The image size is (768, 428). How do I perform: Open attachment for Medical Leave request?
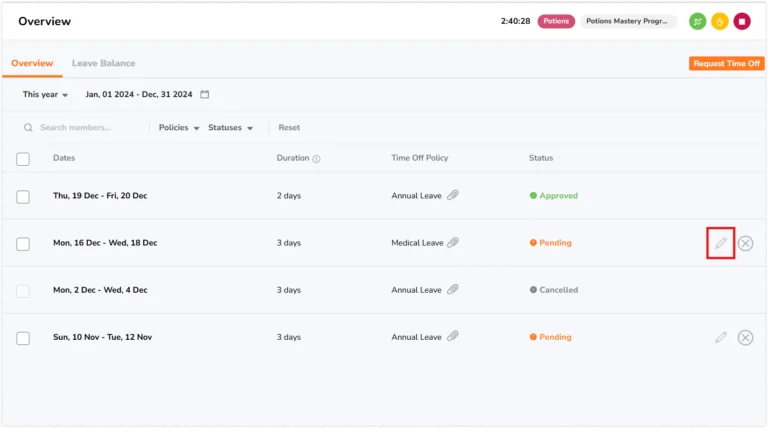(453, 242)
